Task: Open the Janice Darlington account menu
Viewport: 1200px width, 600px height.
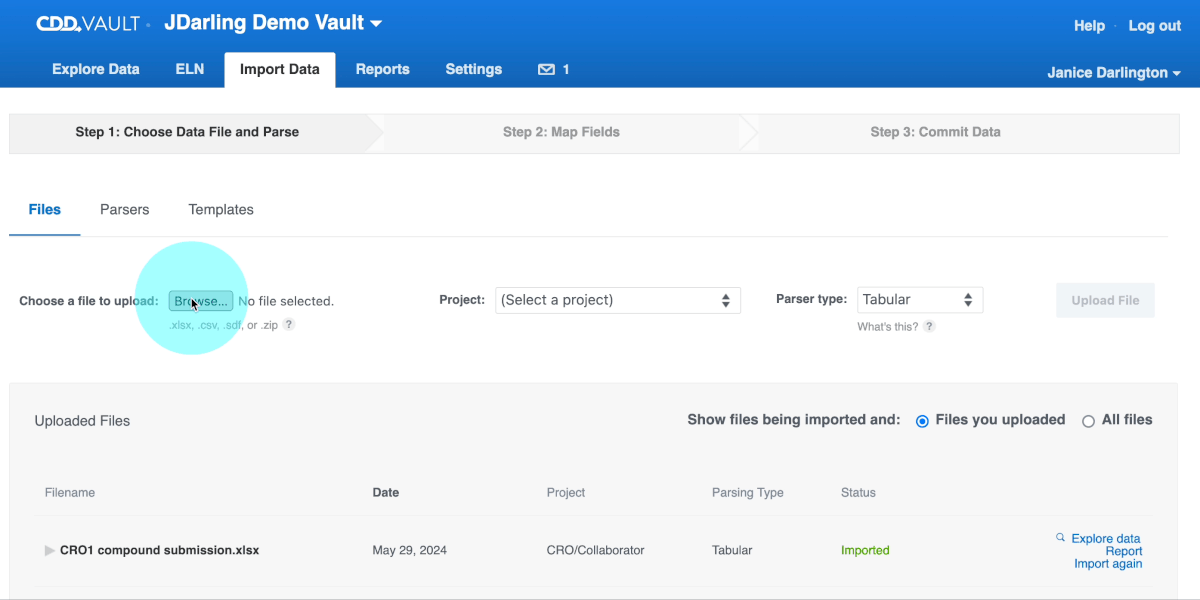Action: 1113,72
